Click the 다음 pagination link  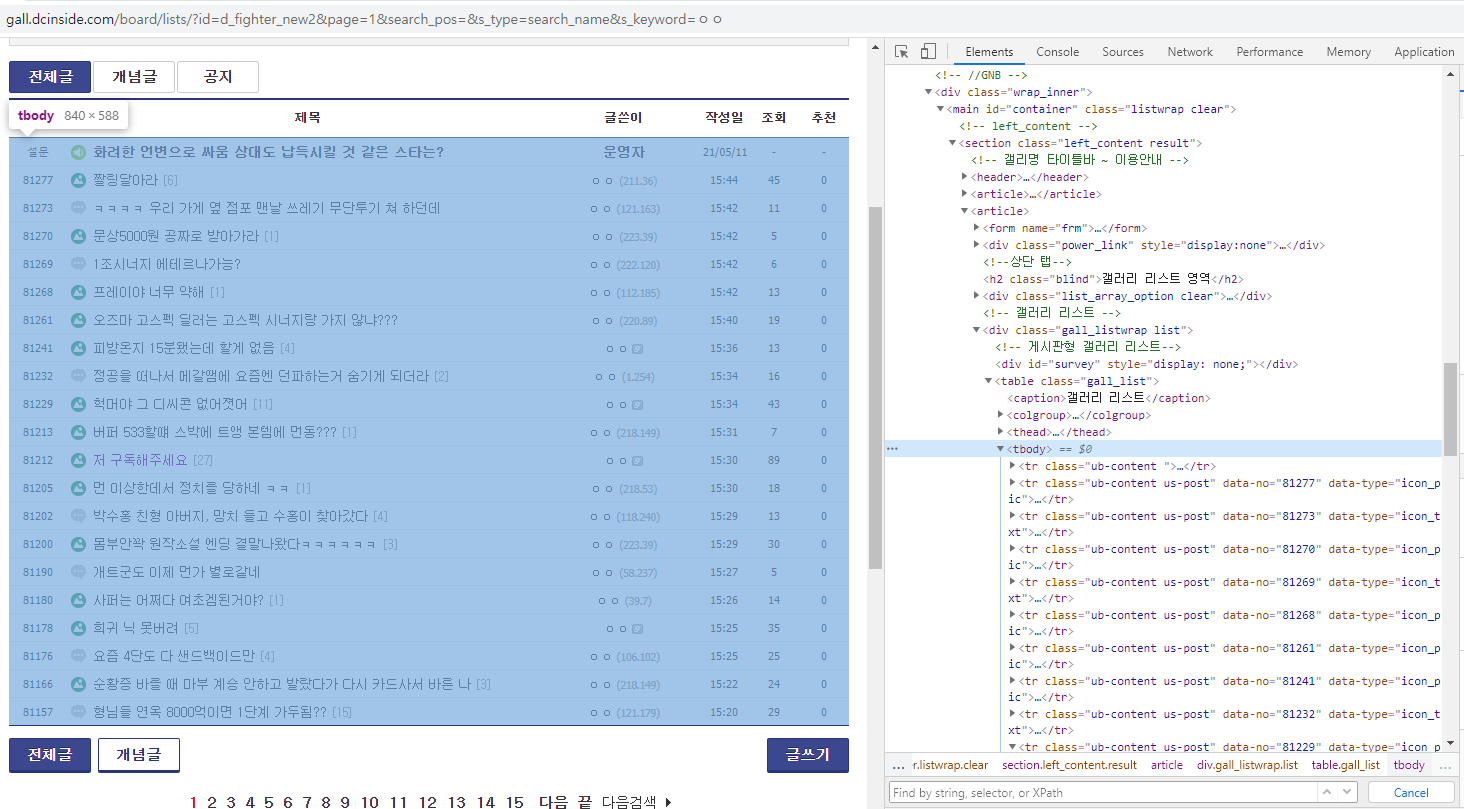tap(553, 802)
